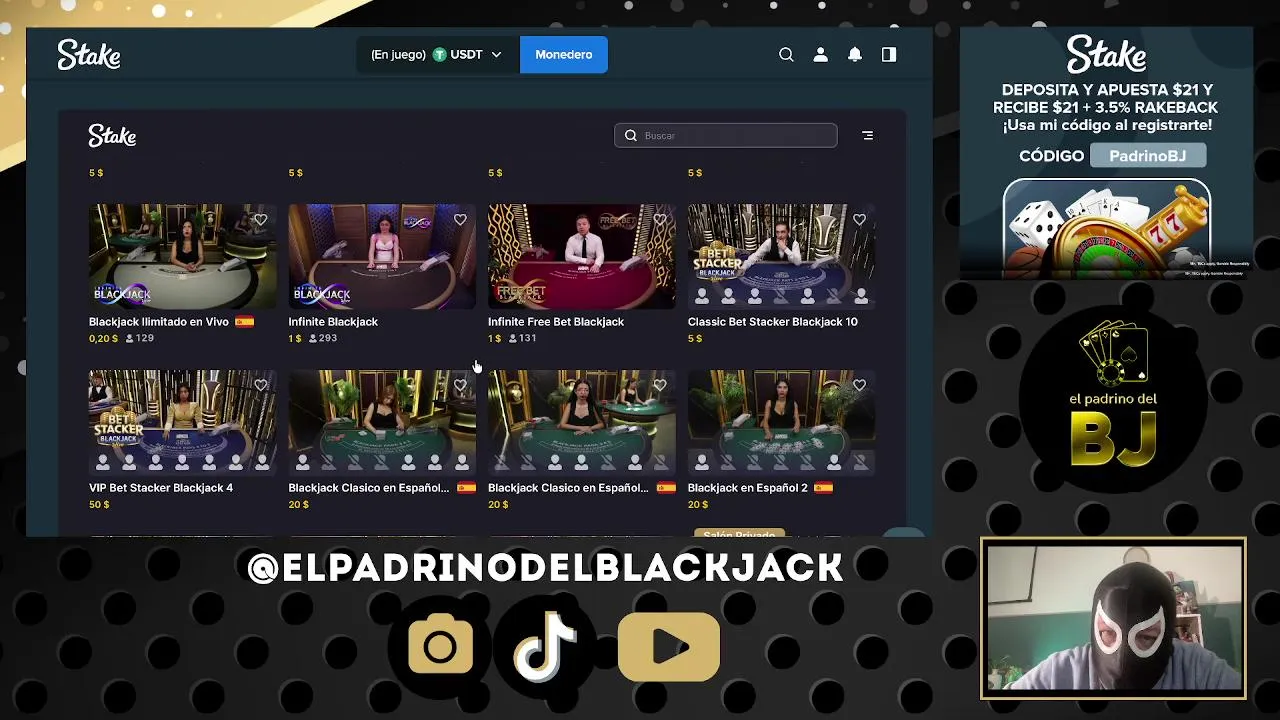Click the TikTok icon in overlay
This screenshot has width=1280, height=720.
click(545, 647)
